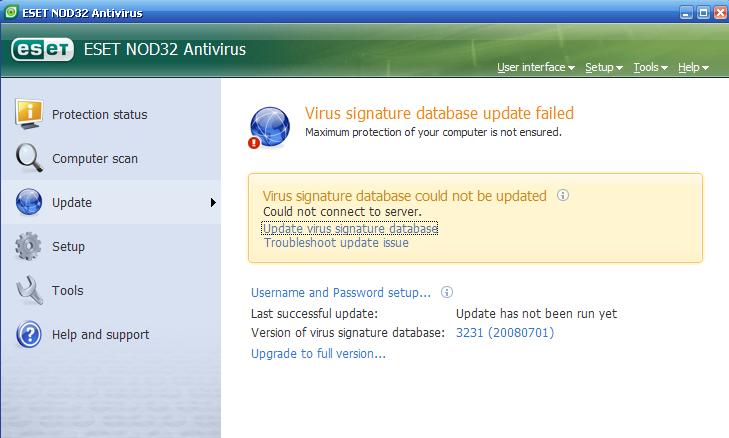Click Update virus signature database link
Image resolution: width=729 pixels, height=438 pixels.
tap(350, 229)
